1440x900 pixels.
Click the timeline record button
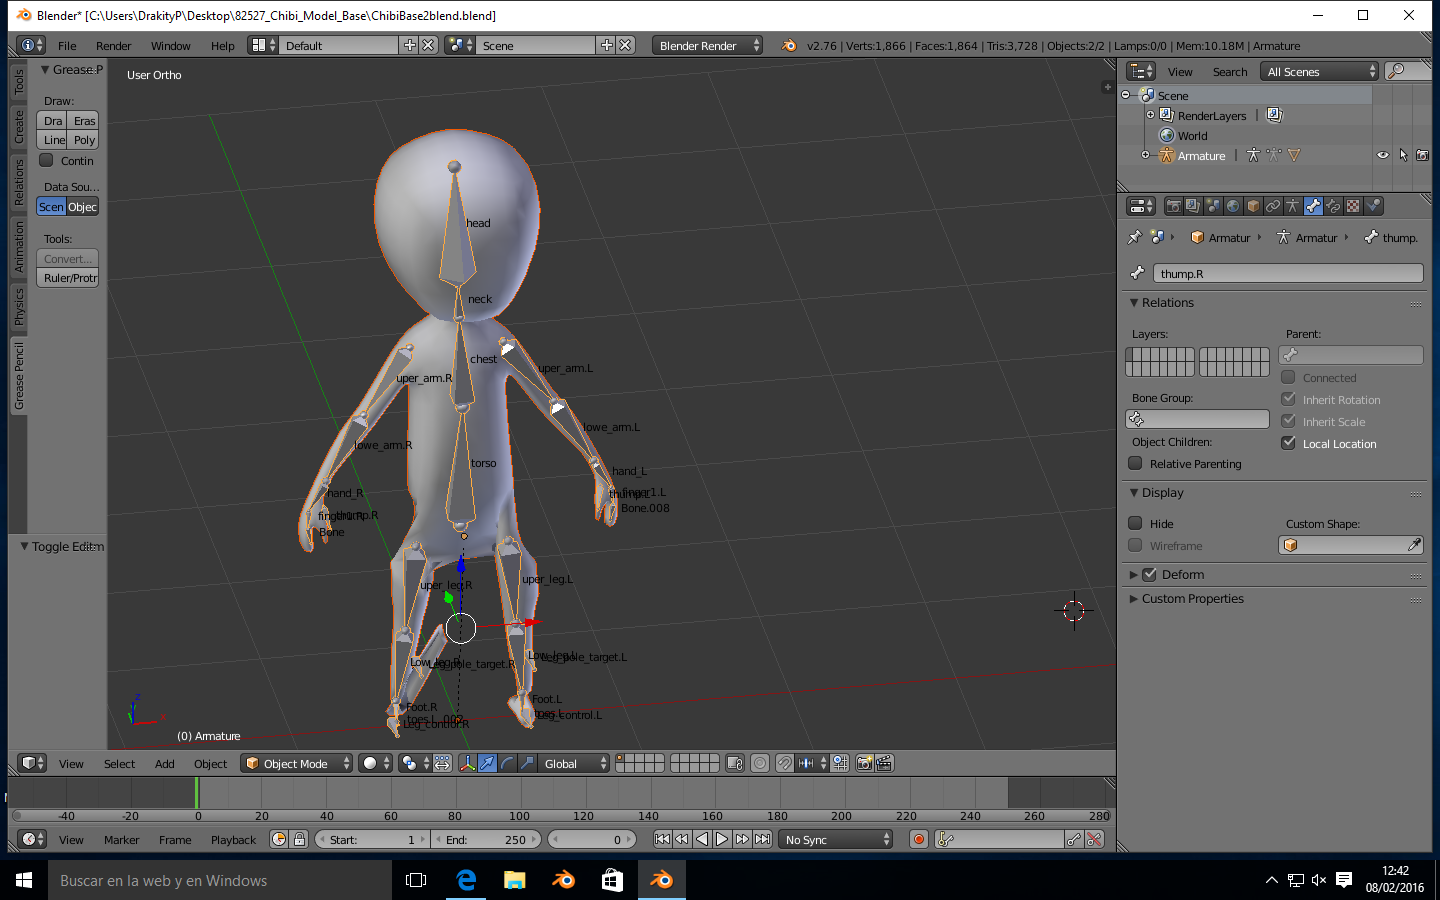pos(919,839)
